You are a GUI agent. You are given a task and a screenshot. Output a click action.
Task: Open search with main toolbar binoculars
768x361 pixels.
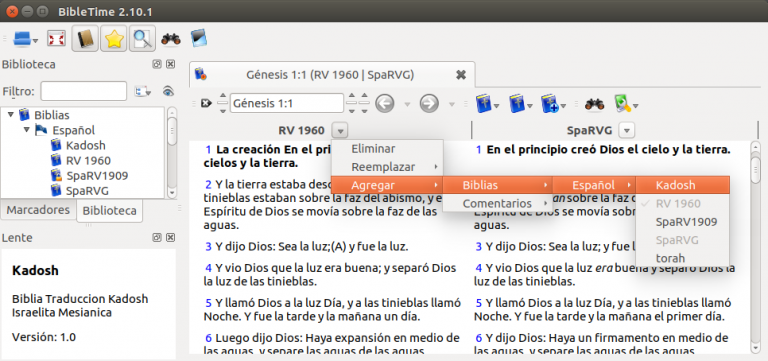[171, 39]
